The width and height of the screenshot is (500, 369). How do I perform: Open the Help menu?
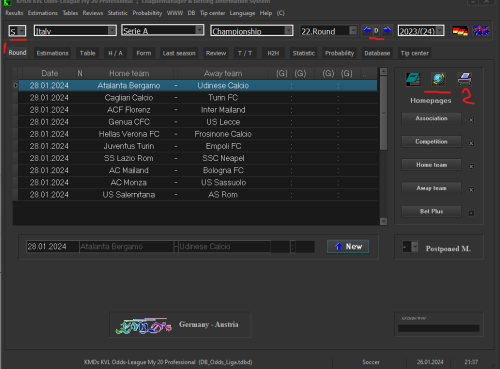266,13
